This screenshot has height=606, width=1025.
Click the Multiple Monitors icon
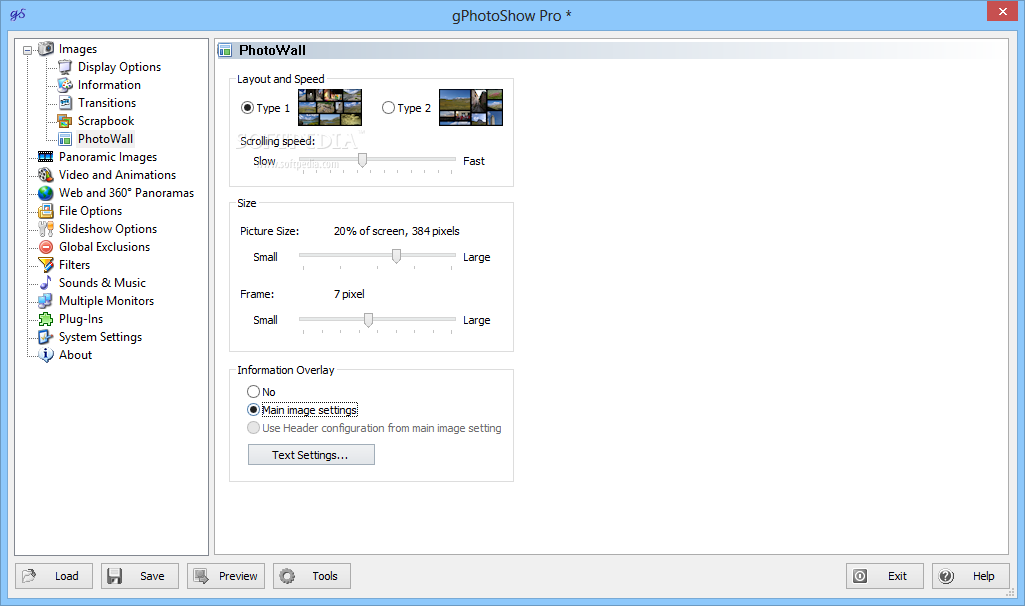click(x=46, y=301)
